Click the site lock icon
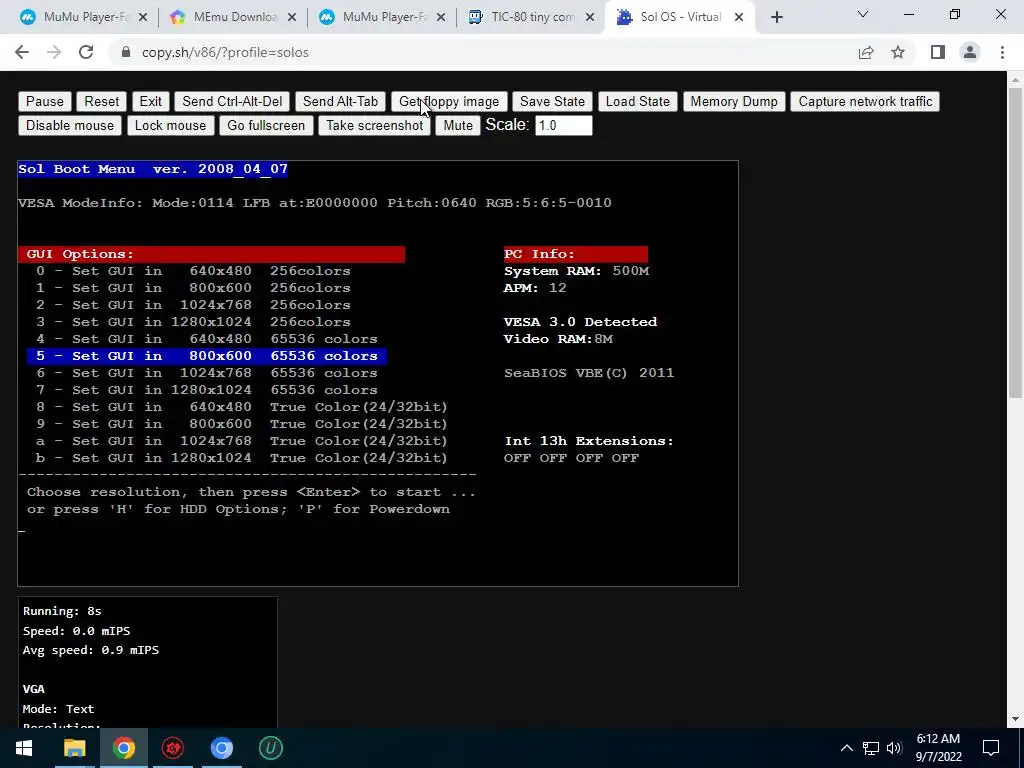This screenshot has height=768, width=1024. point(126,52)
